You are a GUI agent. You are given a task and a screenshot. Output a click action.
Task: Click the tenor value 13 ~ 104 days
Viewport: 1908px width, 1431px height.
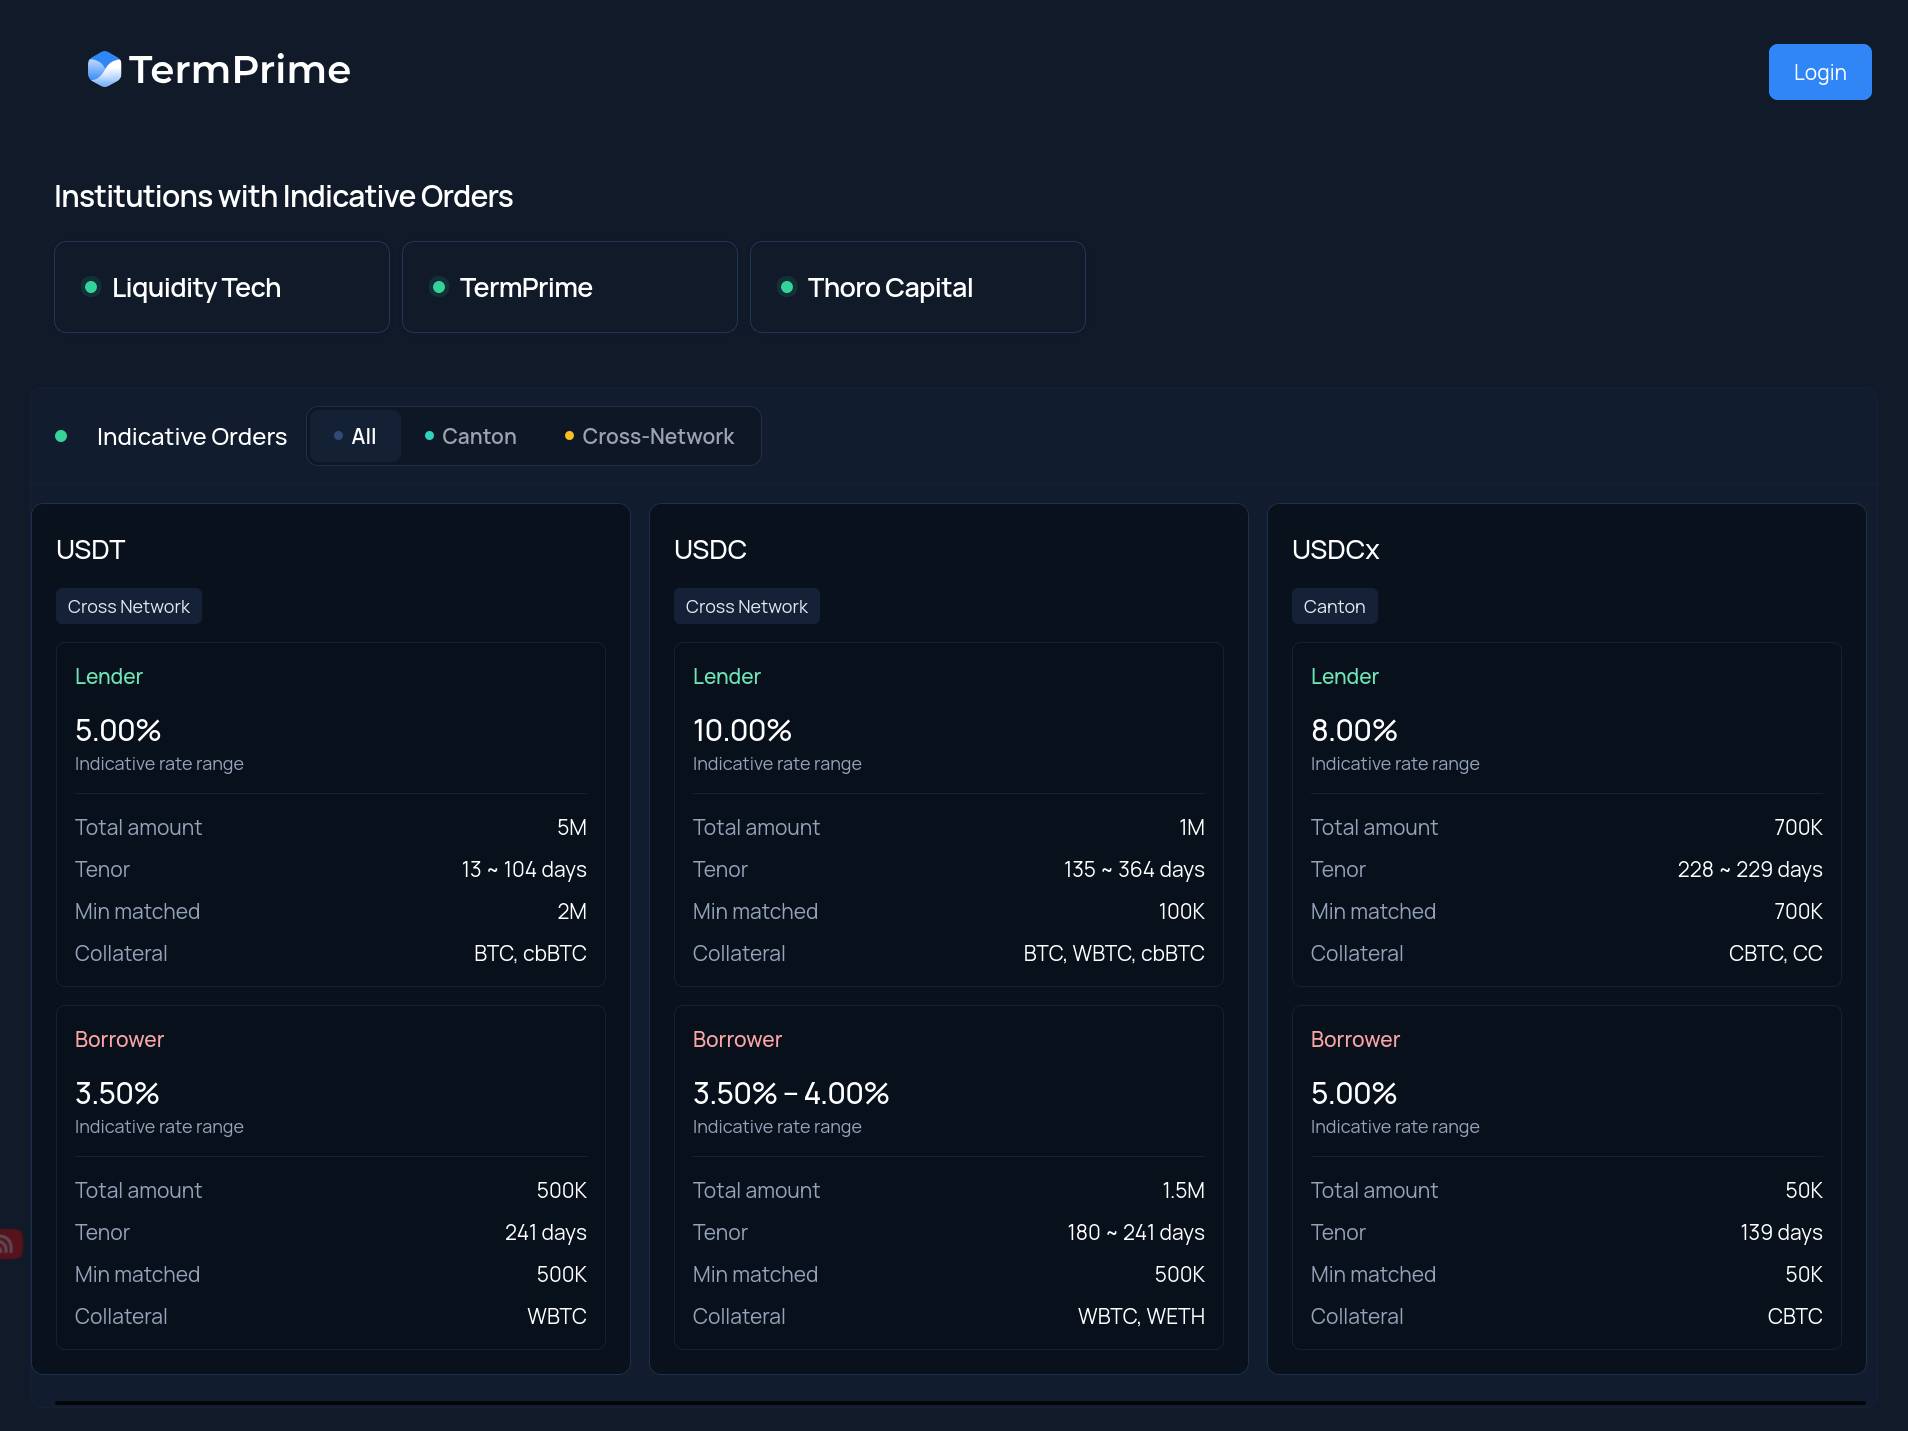tap(524, 869)
